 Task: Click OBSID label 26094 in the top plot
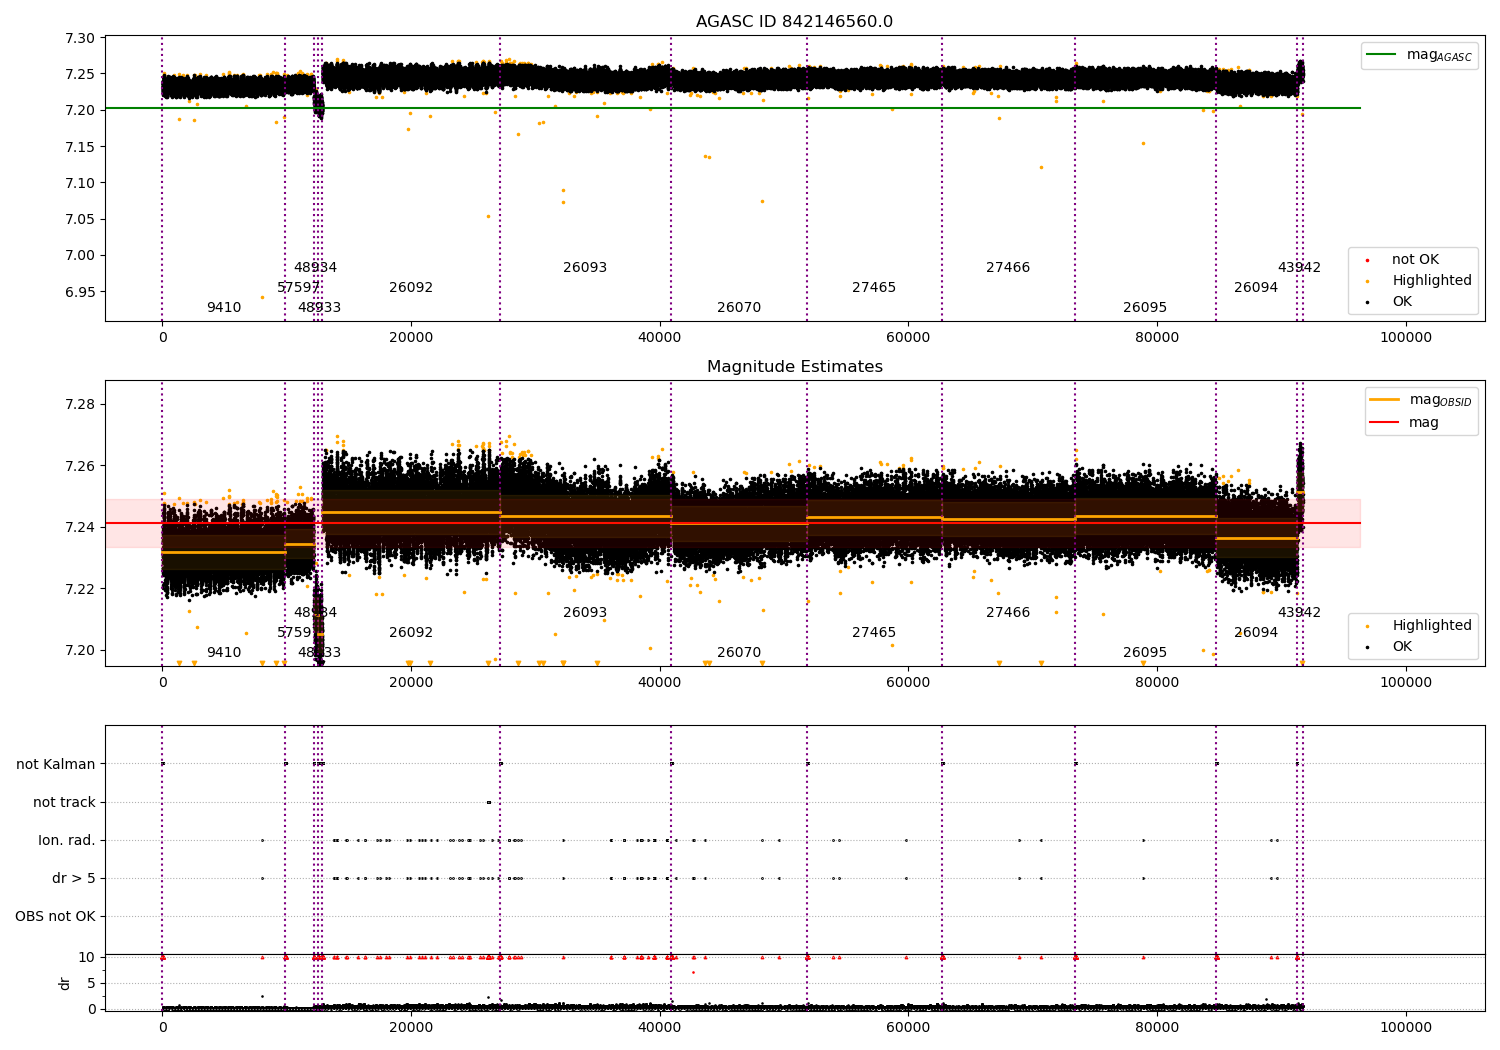1256,288
